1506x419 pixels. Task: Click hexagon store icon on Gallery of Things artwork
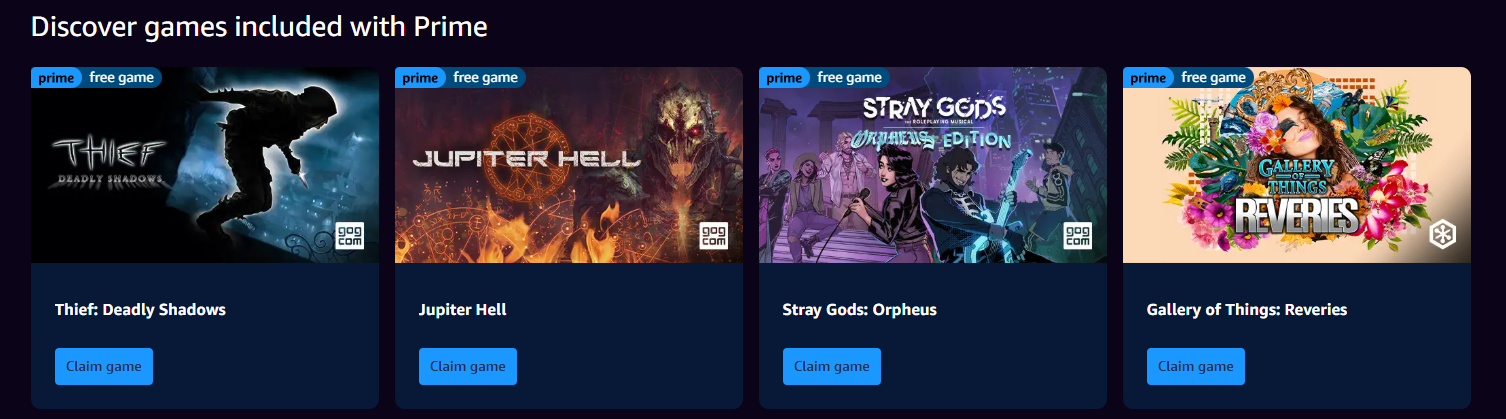tap(1442, 235)
